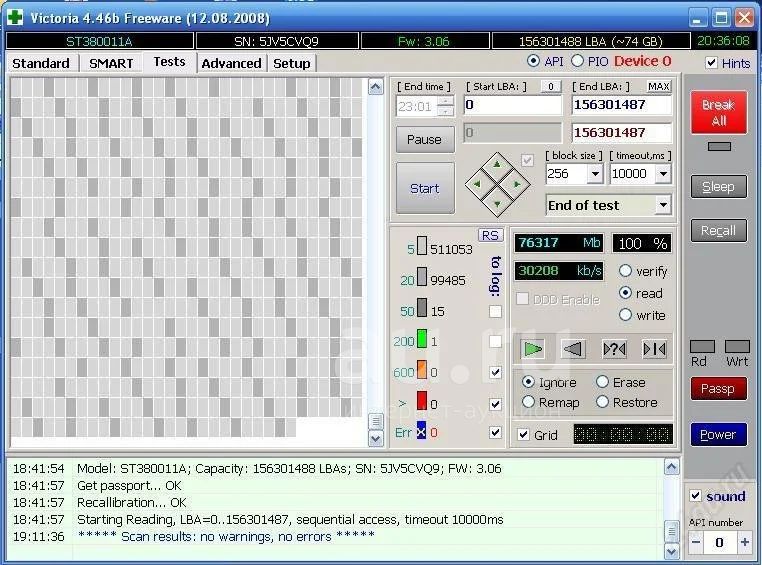762x565 pixels.
Task: Click the red slow block swatch
Action: (422, 401)
